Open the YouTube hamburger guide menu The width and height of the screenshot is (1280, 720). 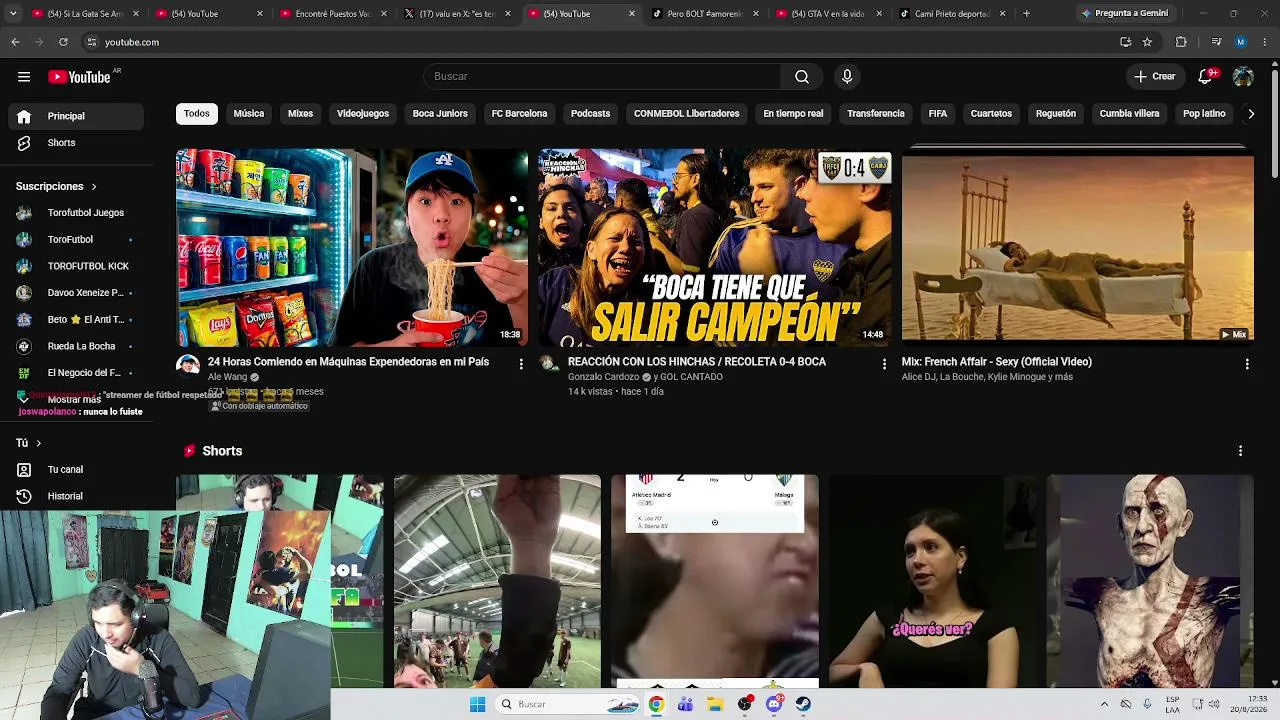click(24, 77)
